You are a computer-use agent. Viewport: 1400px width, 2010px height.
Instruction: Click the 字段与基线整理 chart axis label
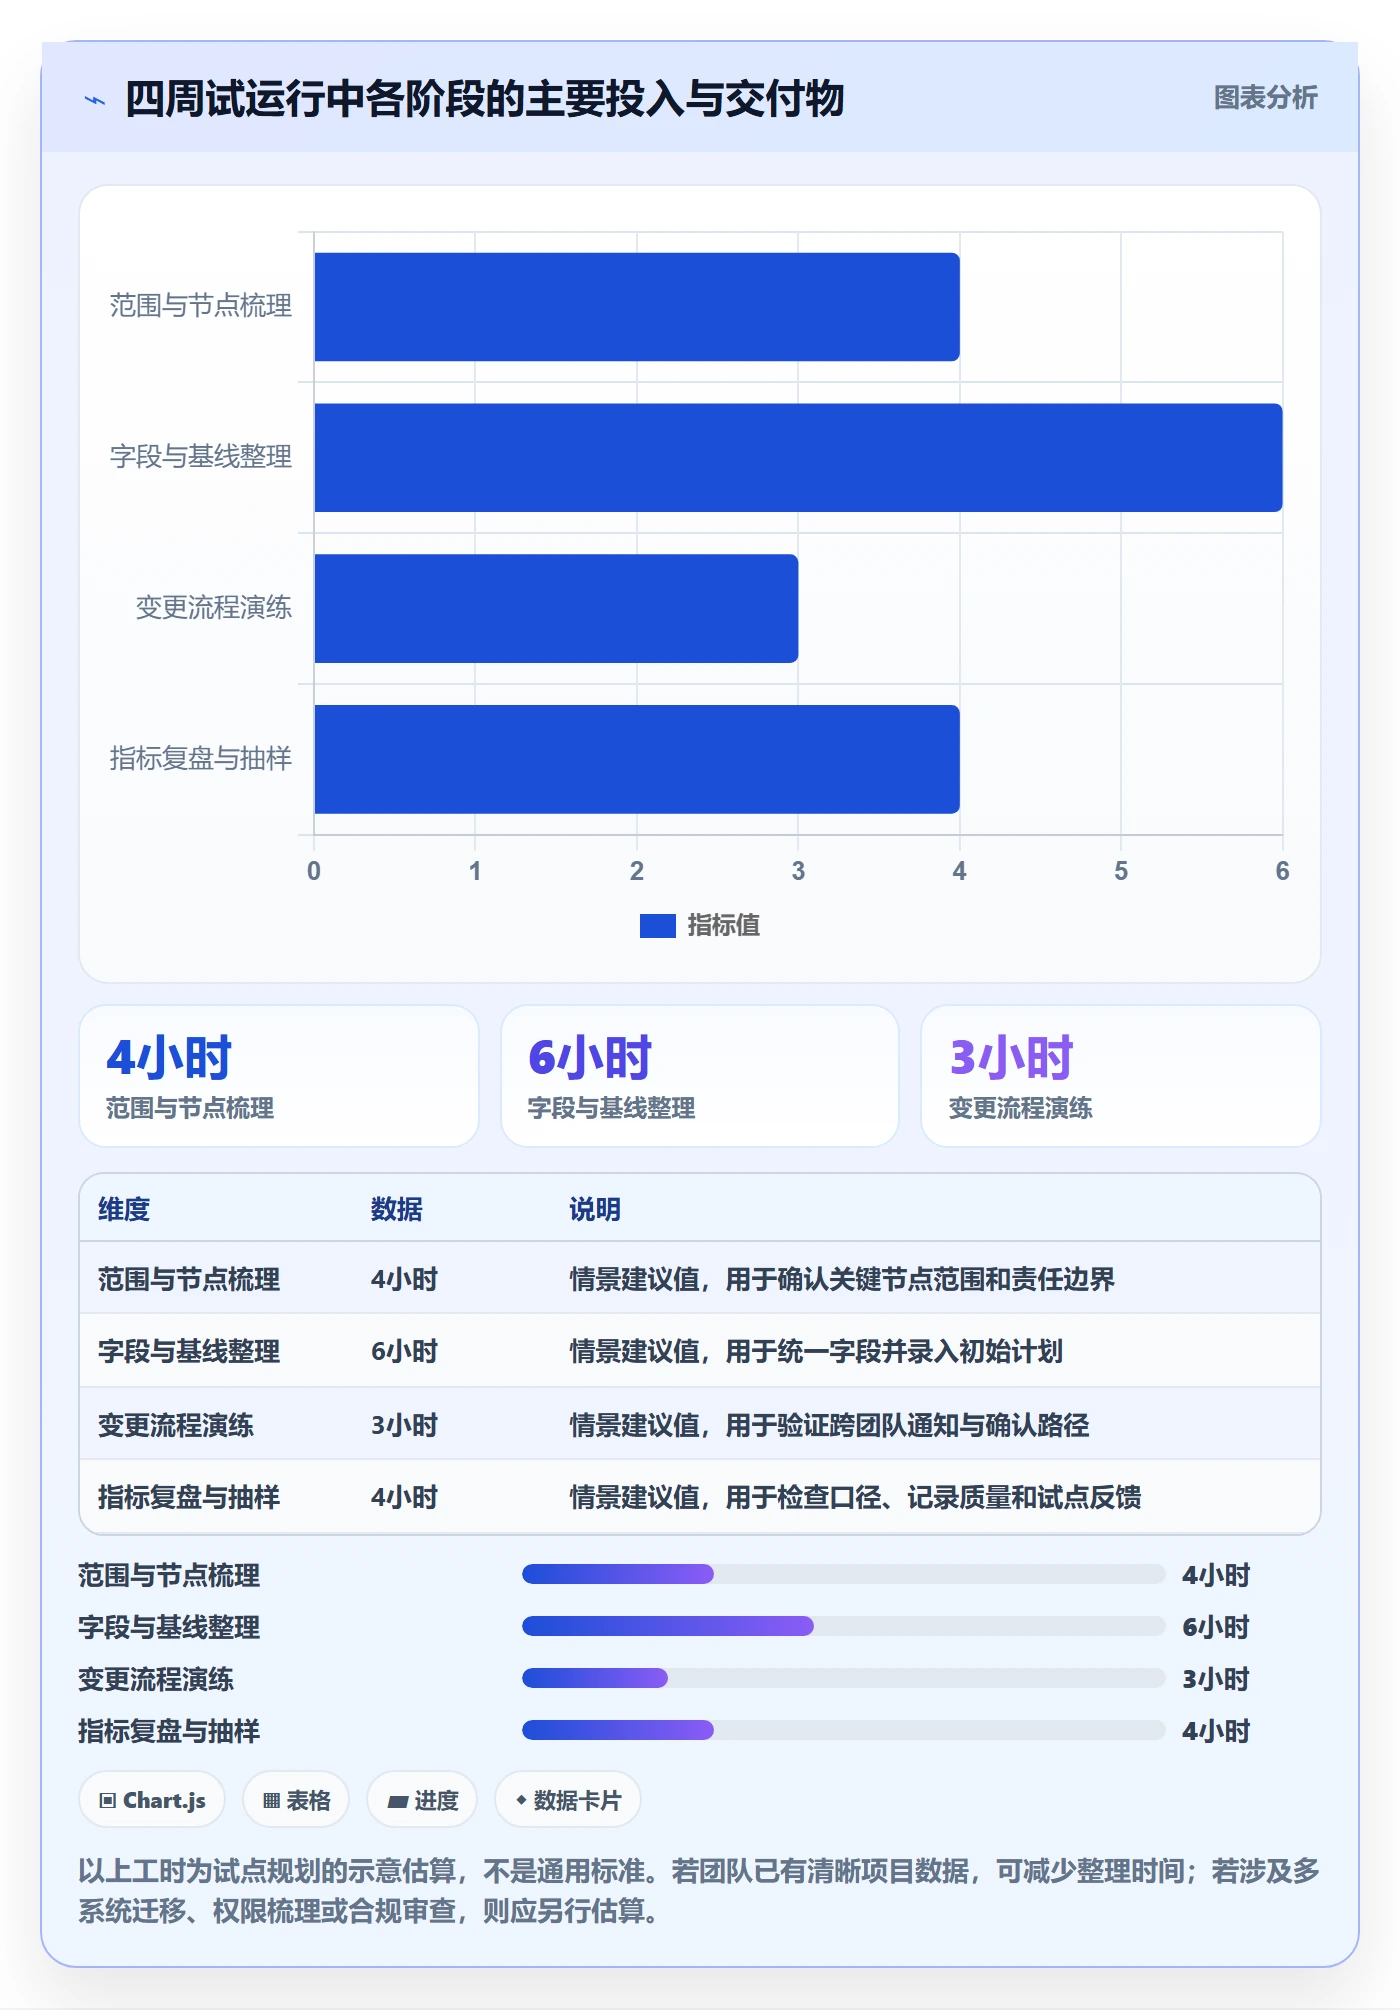point(201,457)
